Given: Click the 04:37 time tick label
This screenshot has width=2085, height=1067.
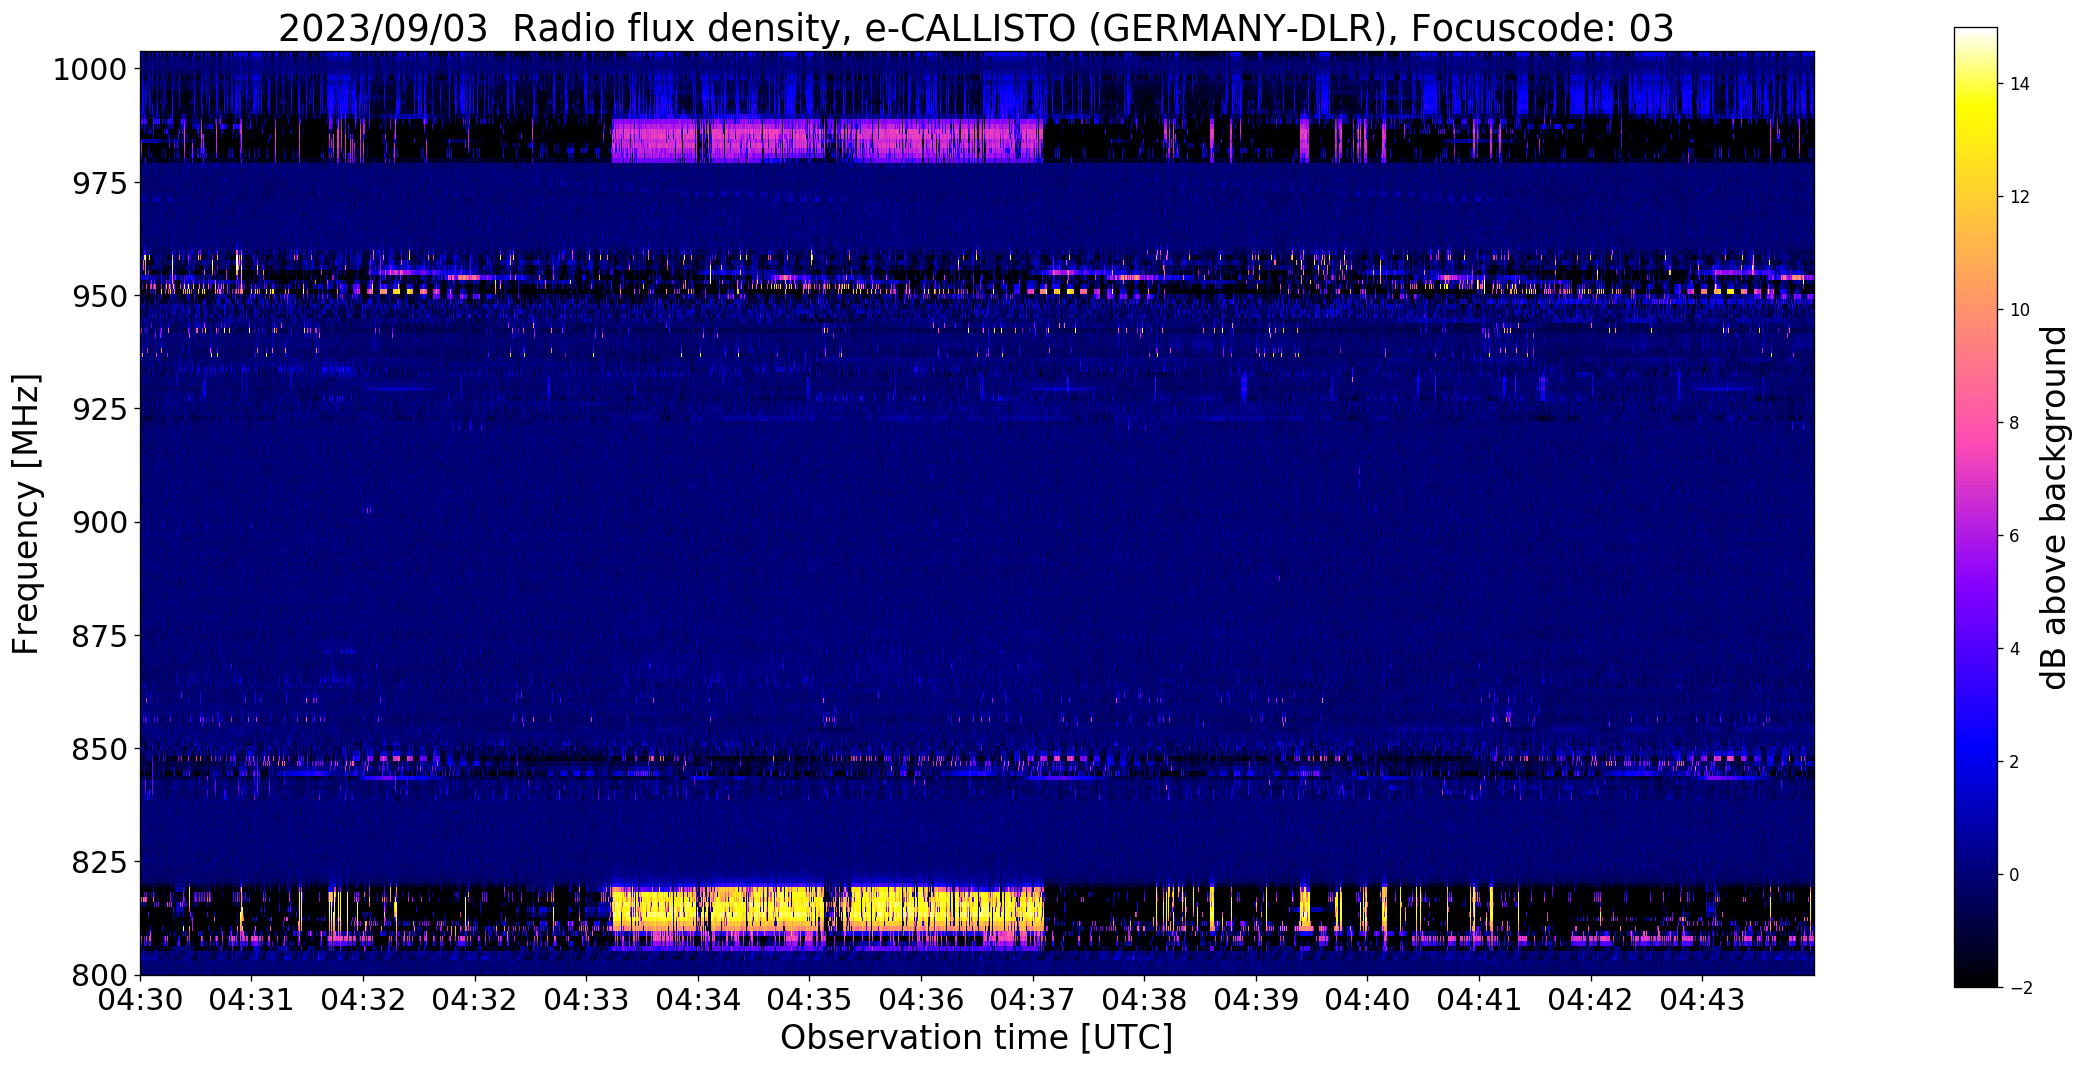Looking at the screenshot, I should pos(1033,1000).
